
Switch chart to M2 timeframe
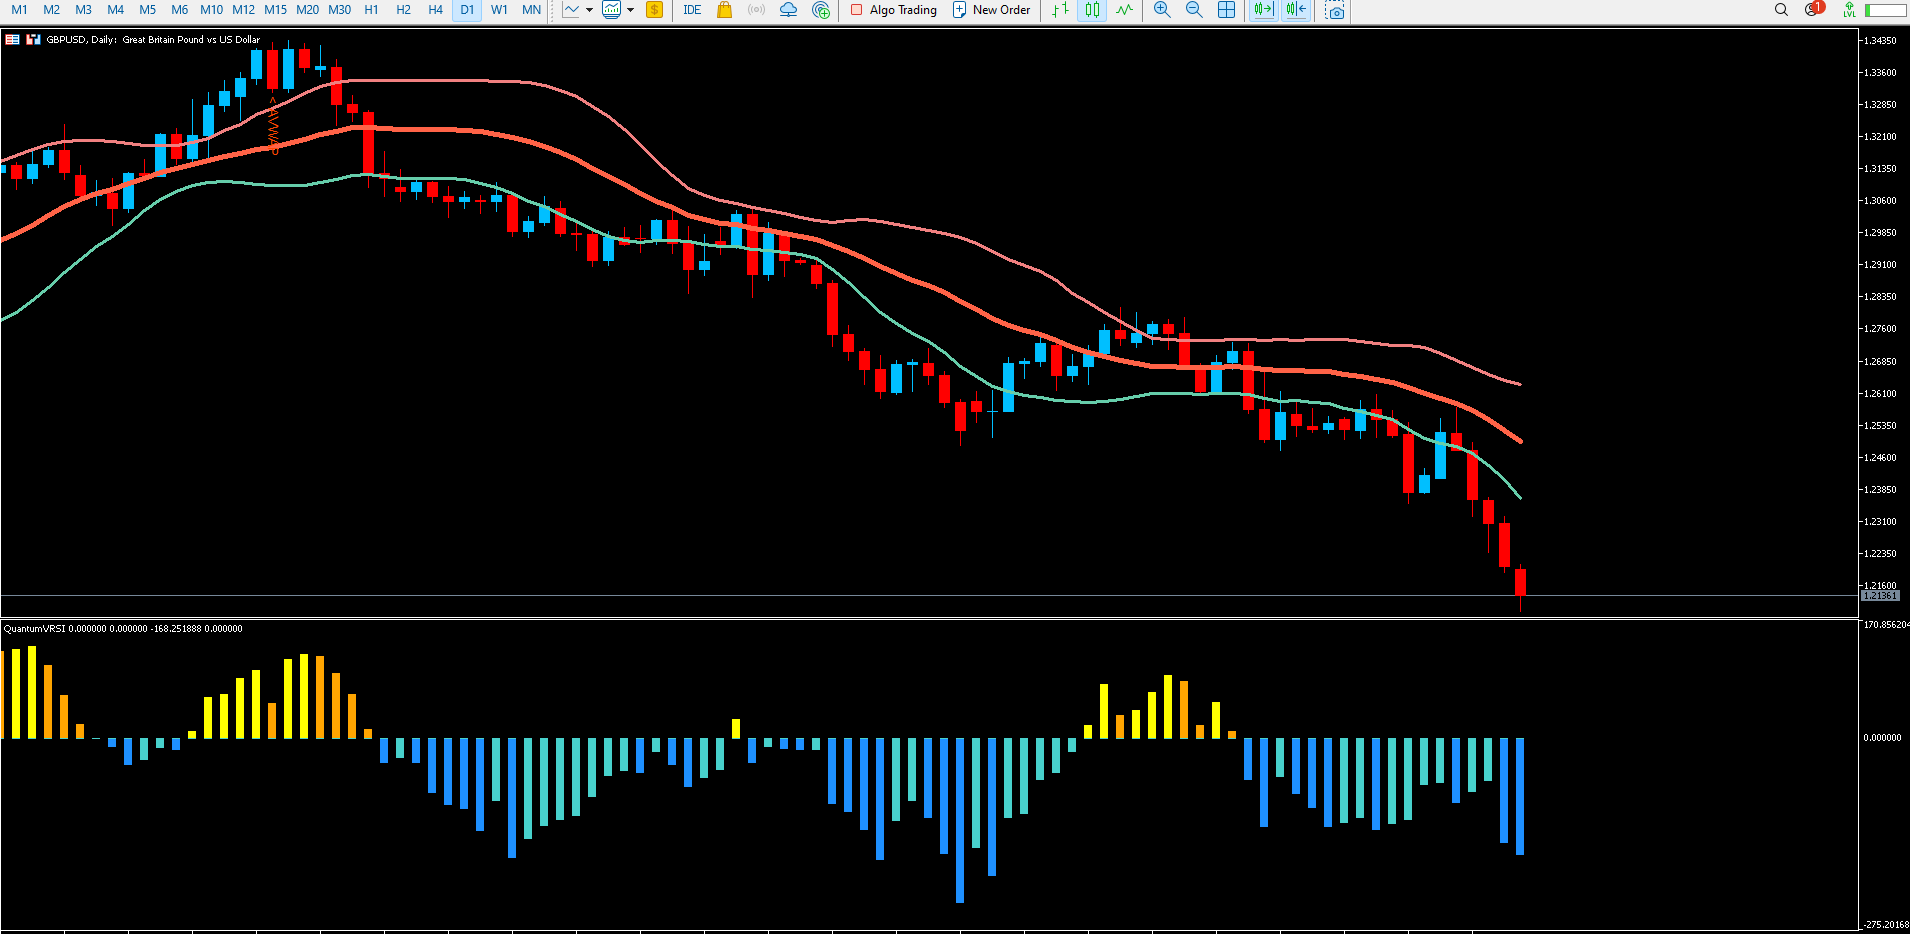click(51, 10)
